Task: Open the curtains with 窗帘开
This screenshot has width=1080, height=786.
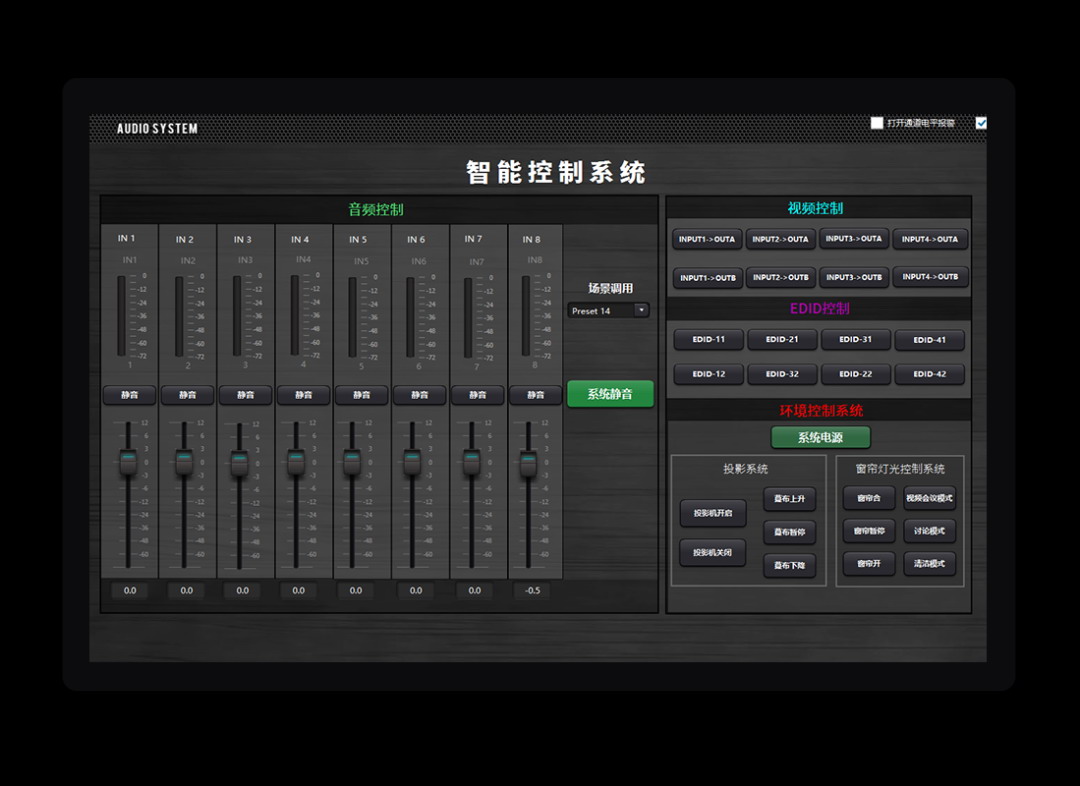Action: tap(868, 564)
